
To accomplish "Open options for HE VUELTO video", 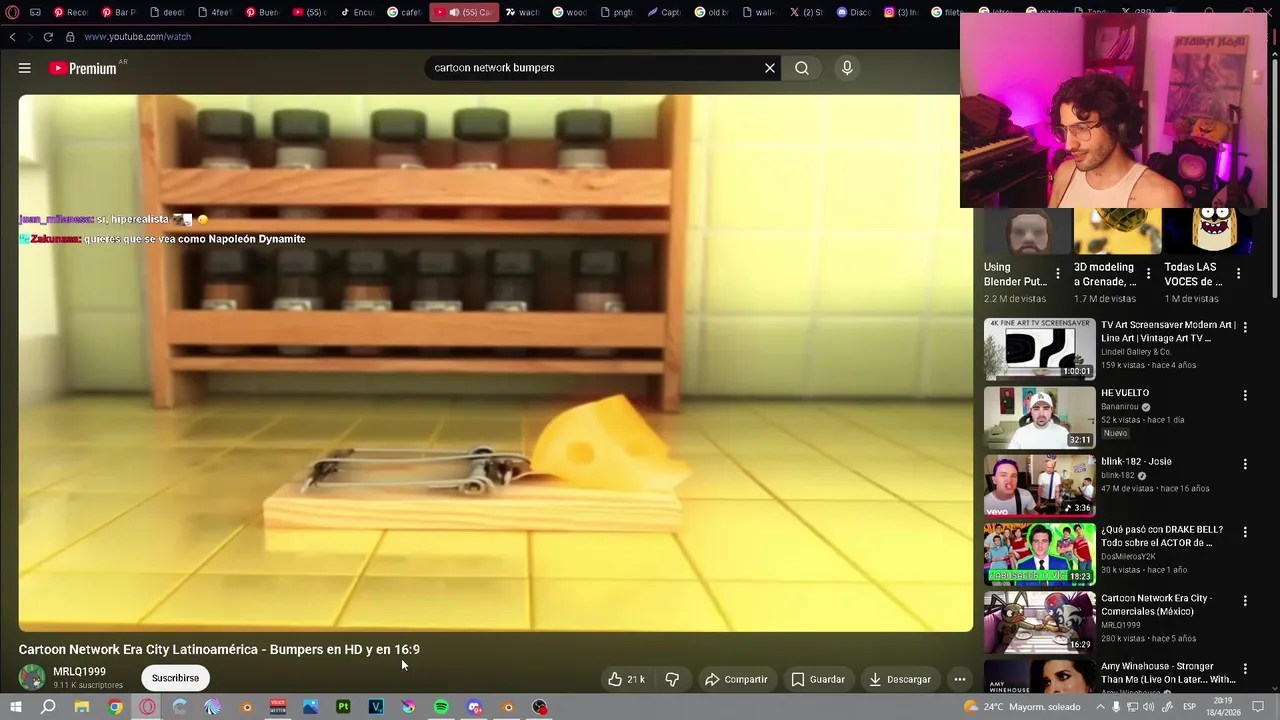I will [1245, 395].
